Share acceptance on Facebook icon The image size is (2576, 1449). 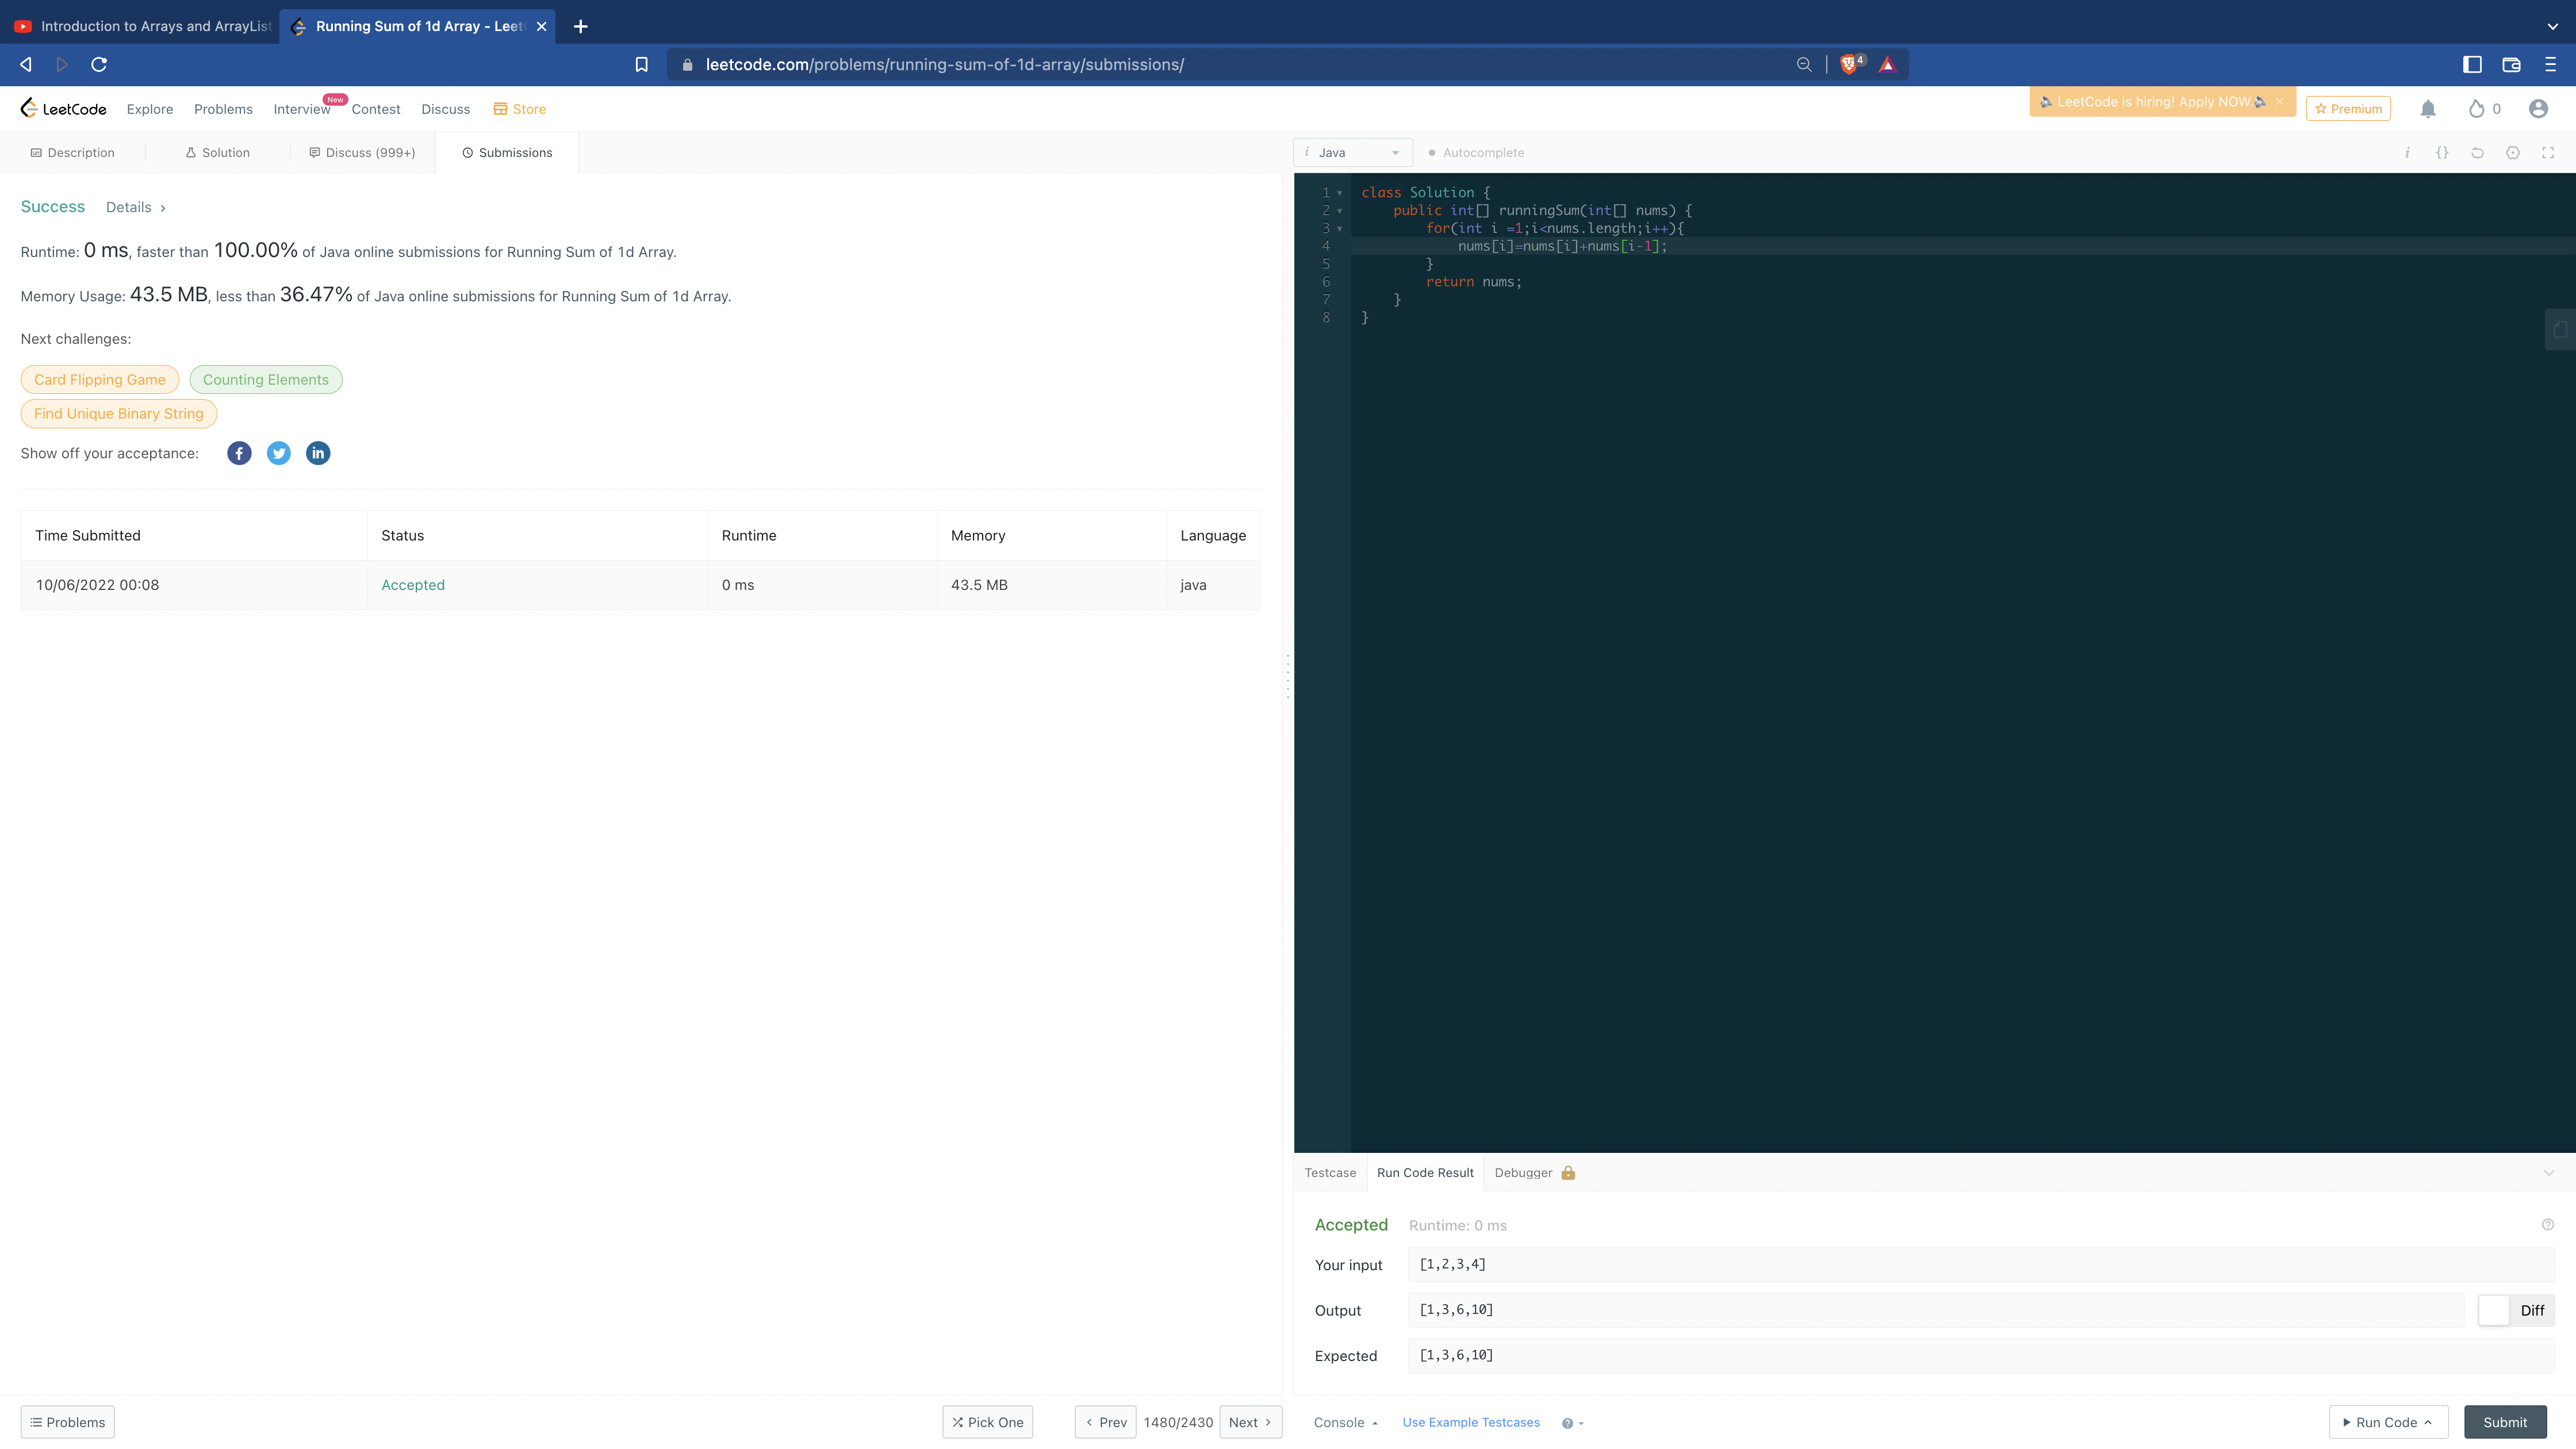coord(239,453)
